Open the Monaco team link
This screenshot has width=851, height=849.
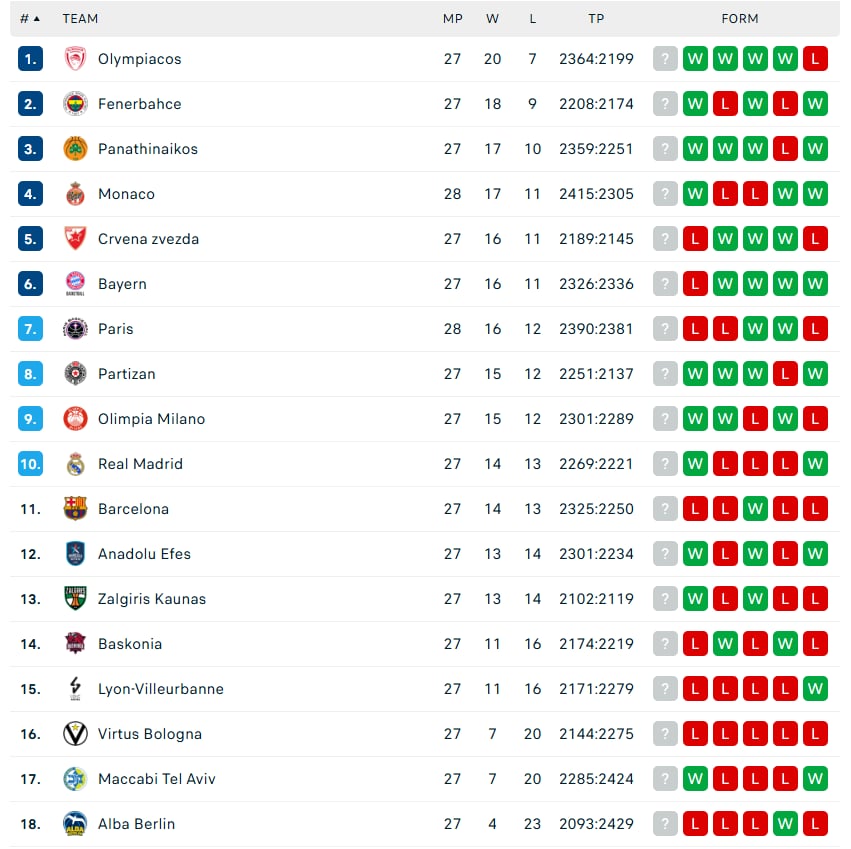pyautogui.click(x=126, y=194)
